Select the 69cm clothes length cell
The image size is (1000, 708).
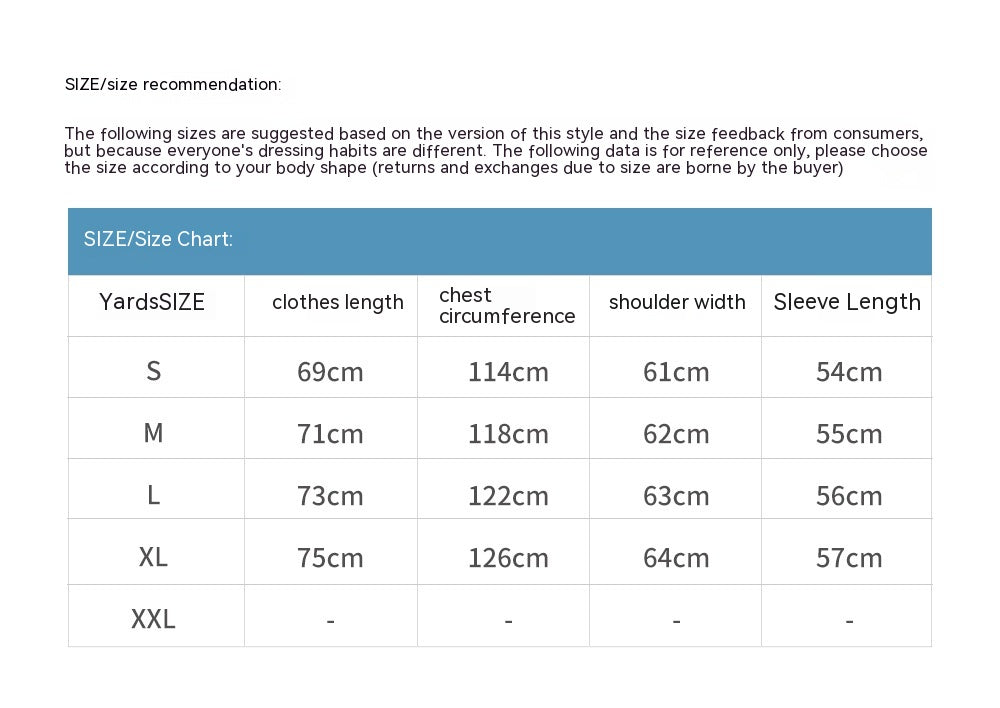click(x=330, y=372)
